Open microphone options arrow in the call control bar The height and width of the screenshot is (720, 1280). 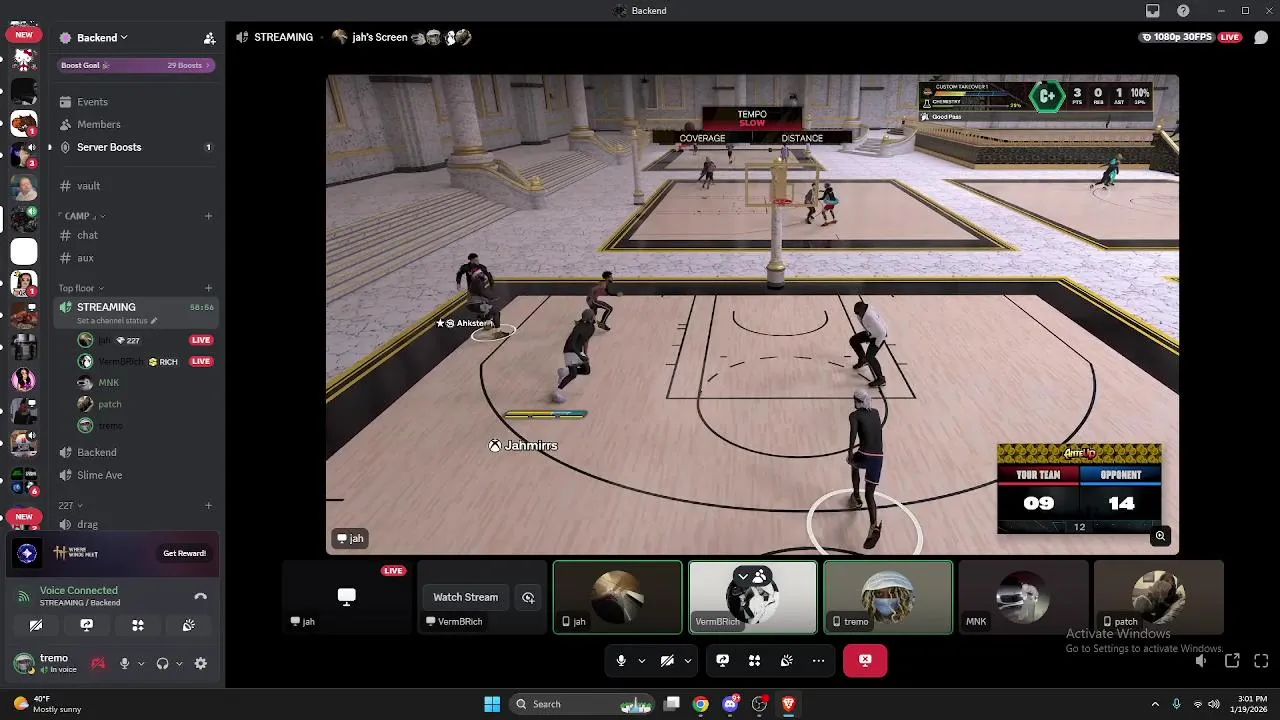click(641, 660)
